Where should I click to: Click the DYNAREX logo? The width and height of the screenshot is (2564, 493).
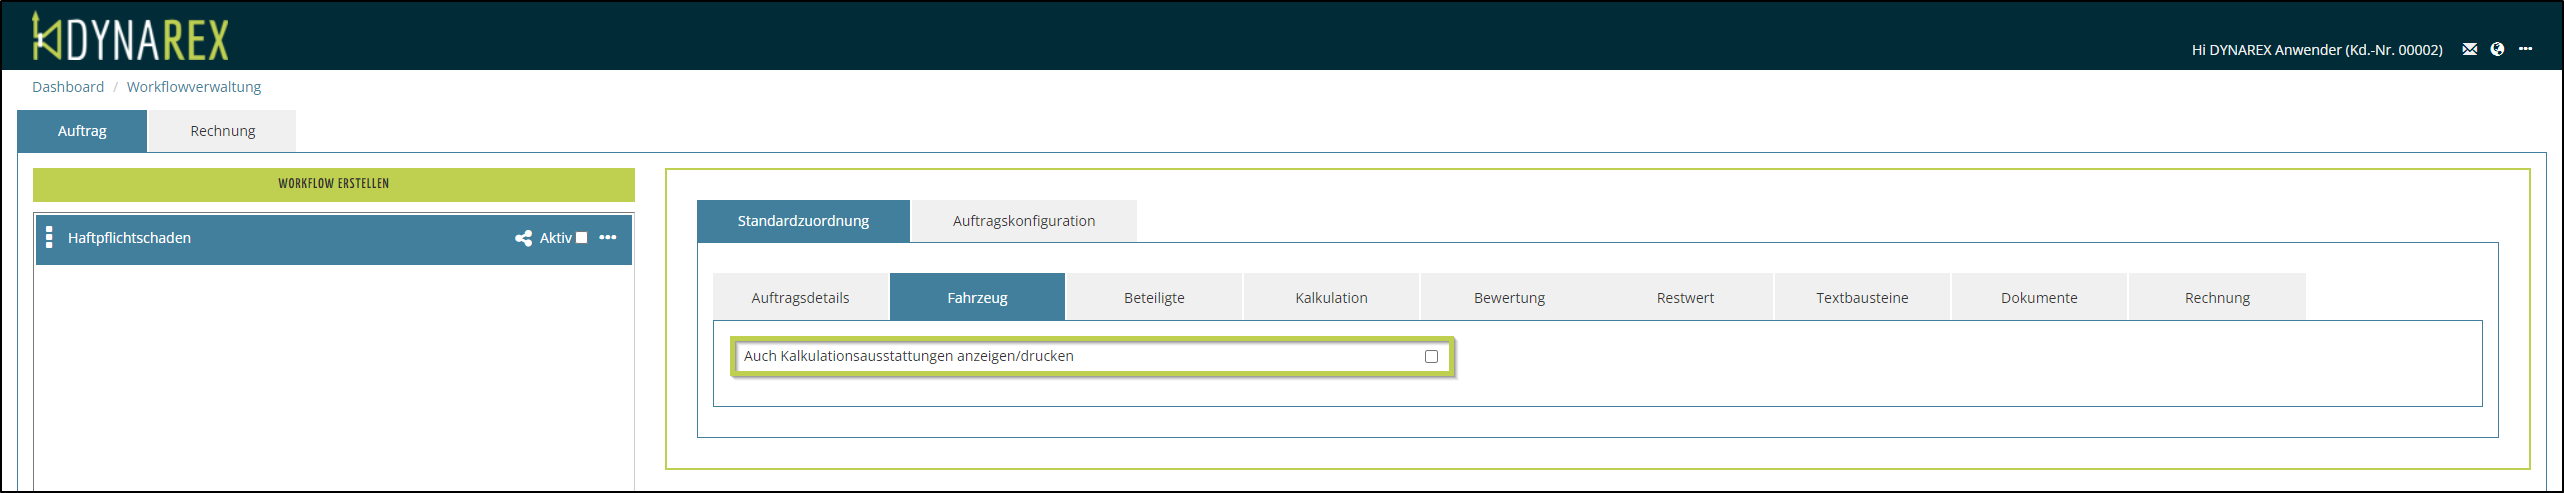(131, 38)
